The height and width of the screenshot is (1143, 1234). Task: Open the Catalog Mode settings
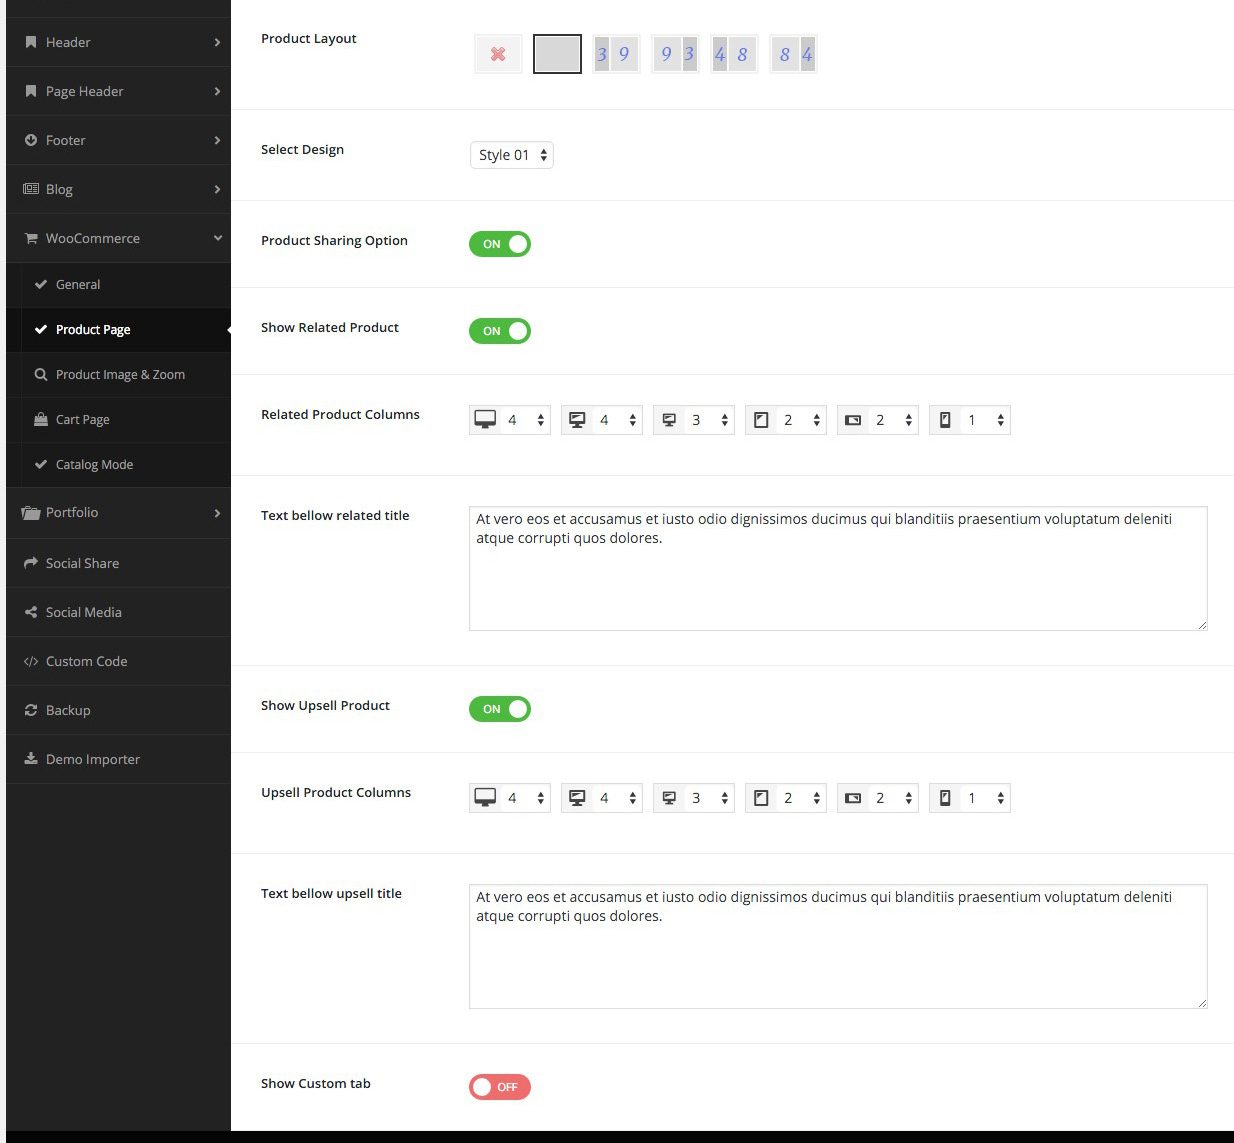tap(94, 464)
